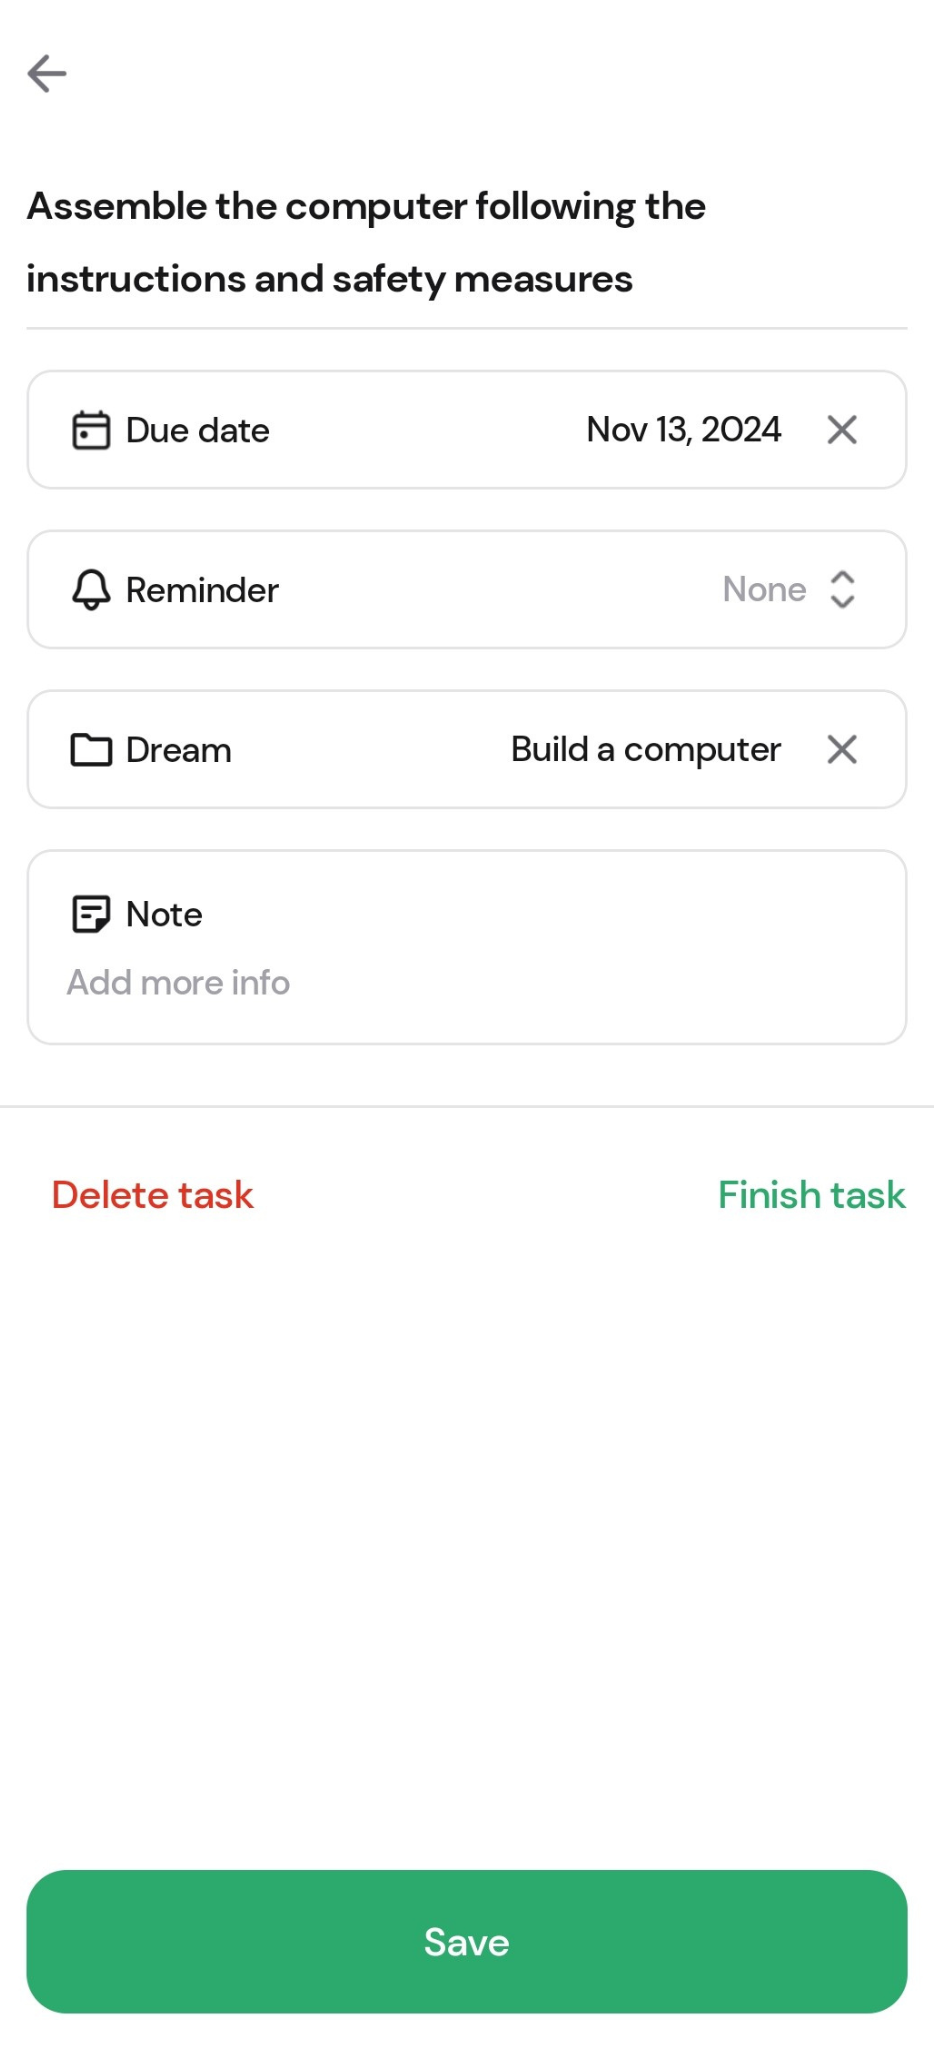
Task: Tap the Dream label
Action: 179,750
